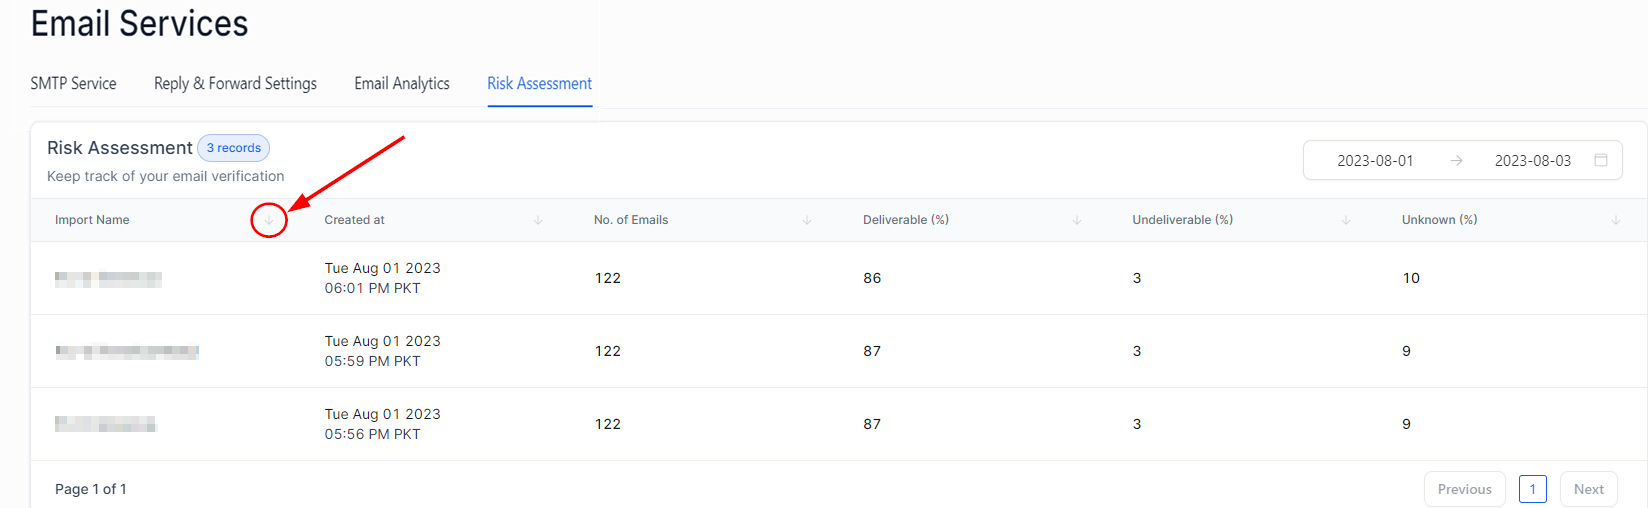
Task: Select page number 1 button
Action: tap(1532, 489)
